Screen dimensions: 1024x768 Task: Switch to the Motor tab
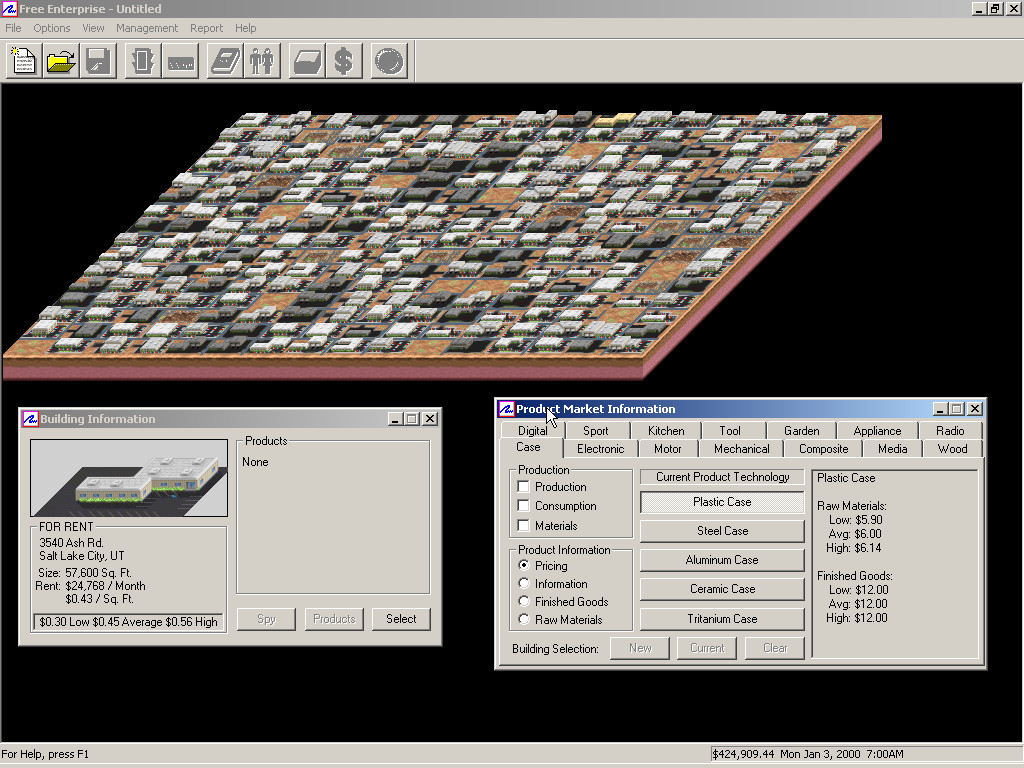click(x=667, y=449)
